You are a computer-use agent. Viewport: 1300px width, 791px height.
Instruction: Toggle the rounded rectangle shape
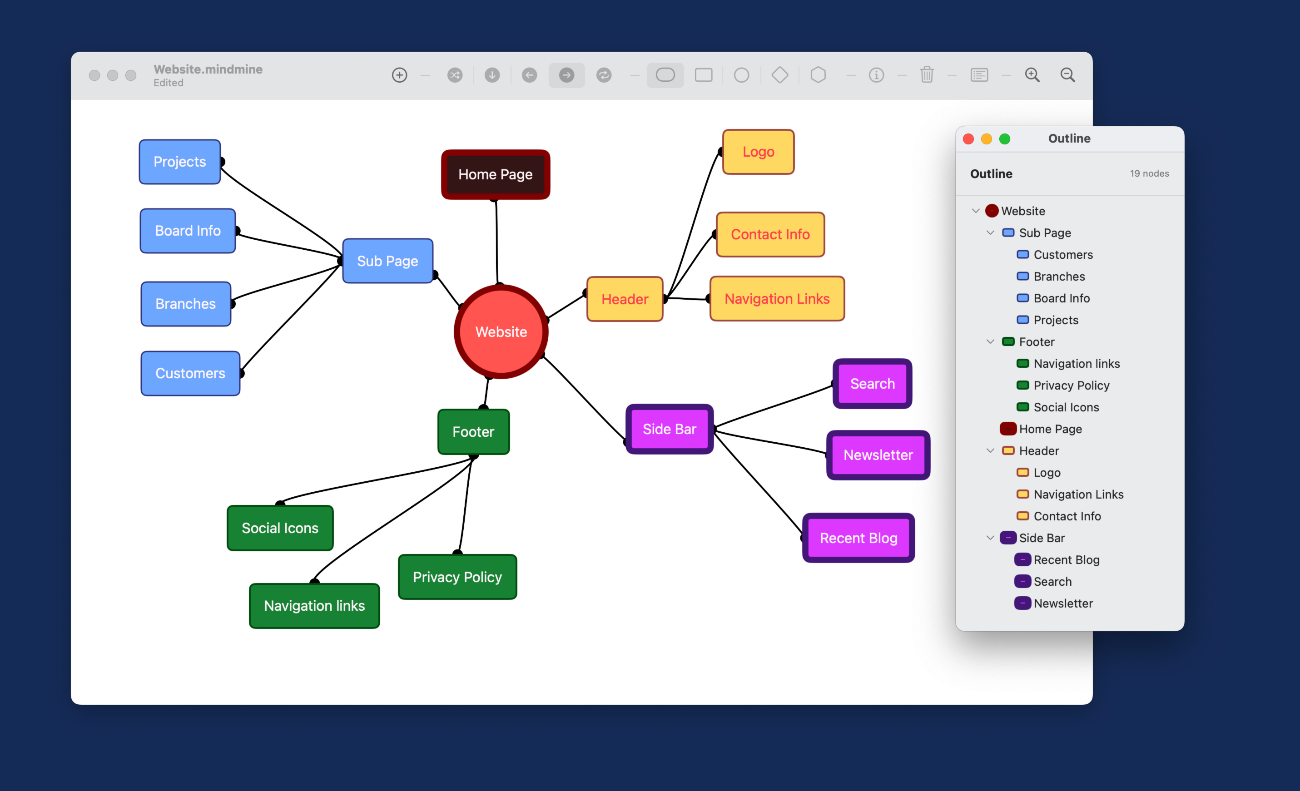[665, 75]
